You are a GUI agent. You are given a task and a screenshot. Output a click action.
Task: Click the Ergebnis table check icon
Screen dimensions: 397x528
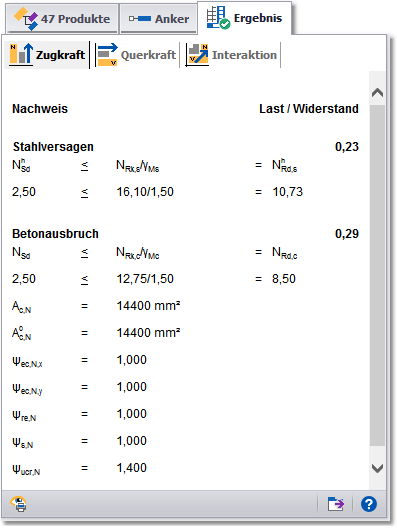tap(218, 18)
